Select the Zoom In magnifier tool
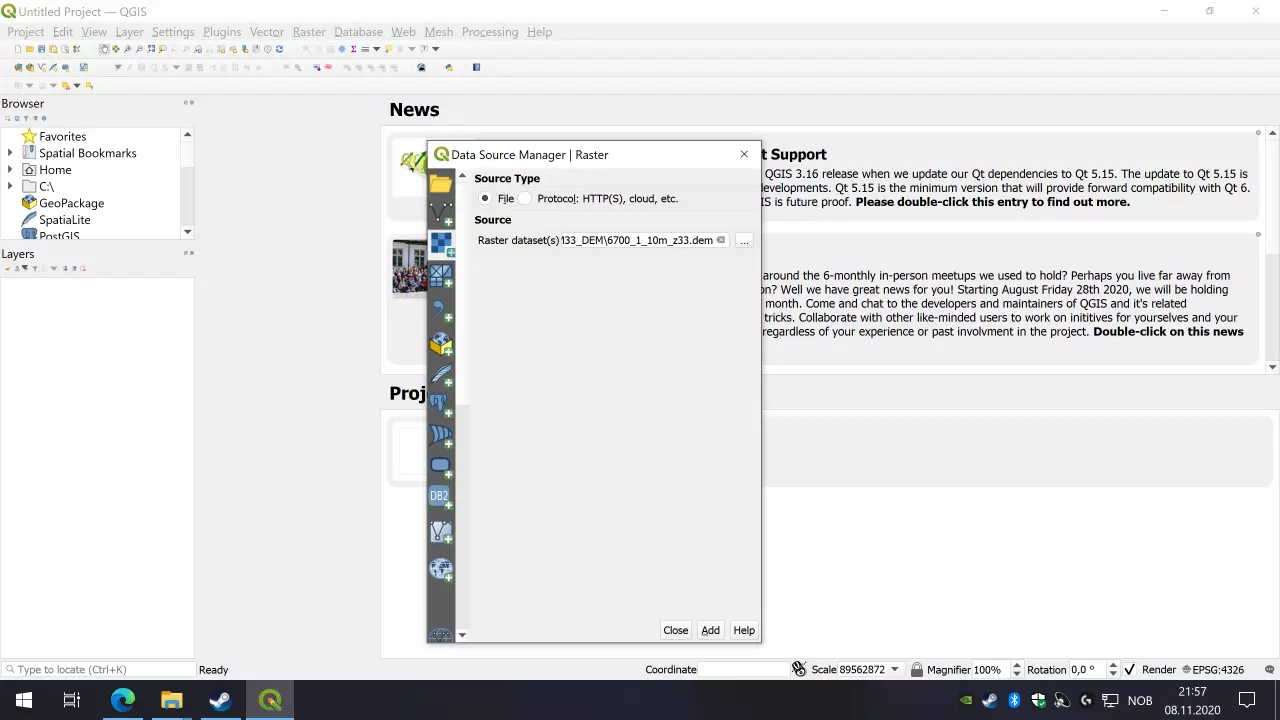 (x=127, y=49)
